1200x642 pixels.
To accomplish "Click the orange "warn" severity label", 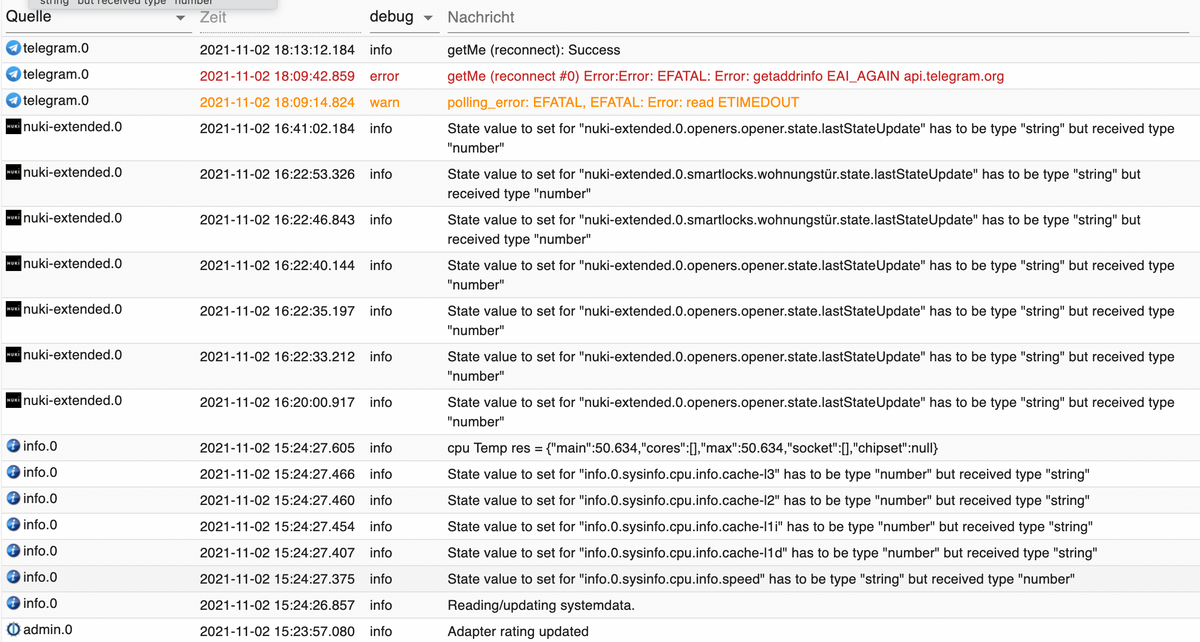I will [385, 102].
